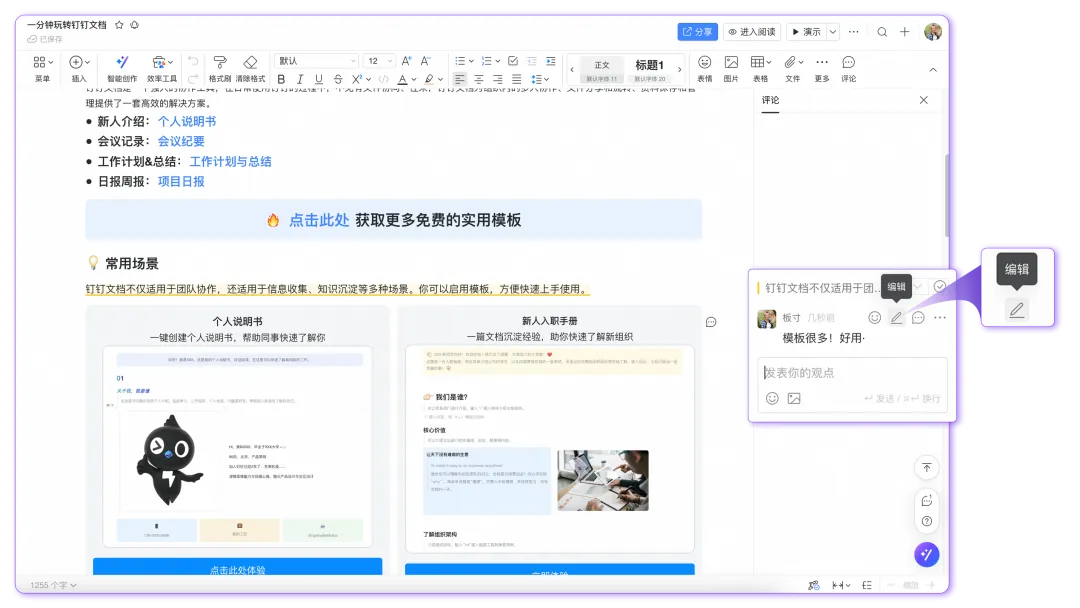The height and width of the screenshot is (608, 1080).
Task: Expand the 演示 presentation options arrow
Action: (833, 32)
